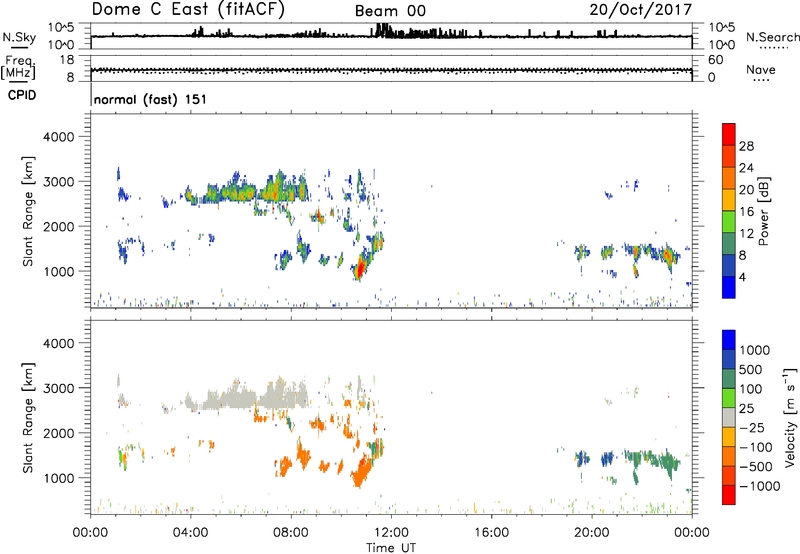Click the 'N.Search' legend label
The width and height of the screenshot is (800, 554).
click(772, 37)
